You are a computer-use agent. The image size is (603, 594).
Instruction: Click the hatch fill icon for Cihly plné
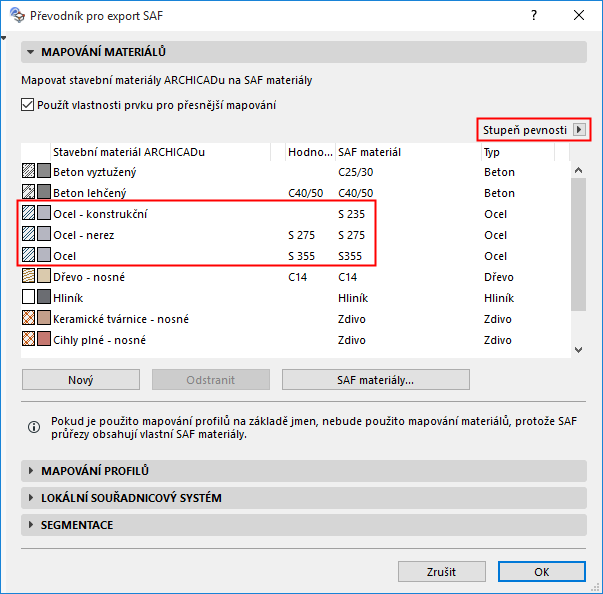coord(28,339)
